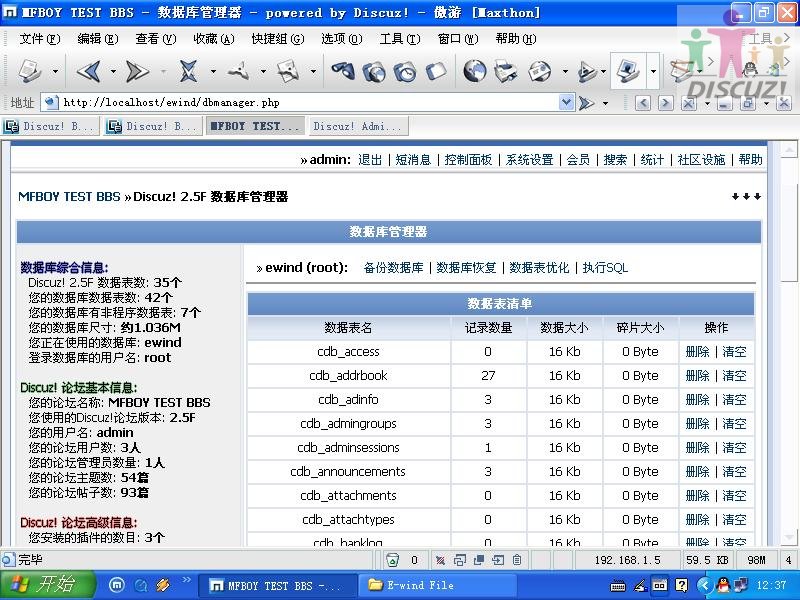Click 删除 for cdb_access row

(x=697, y=352)
